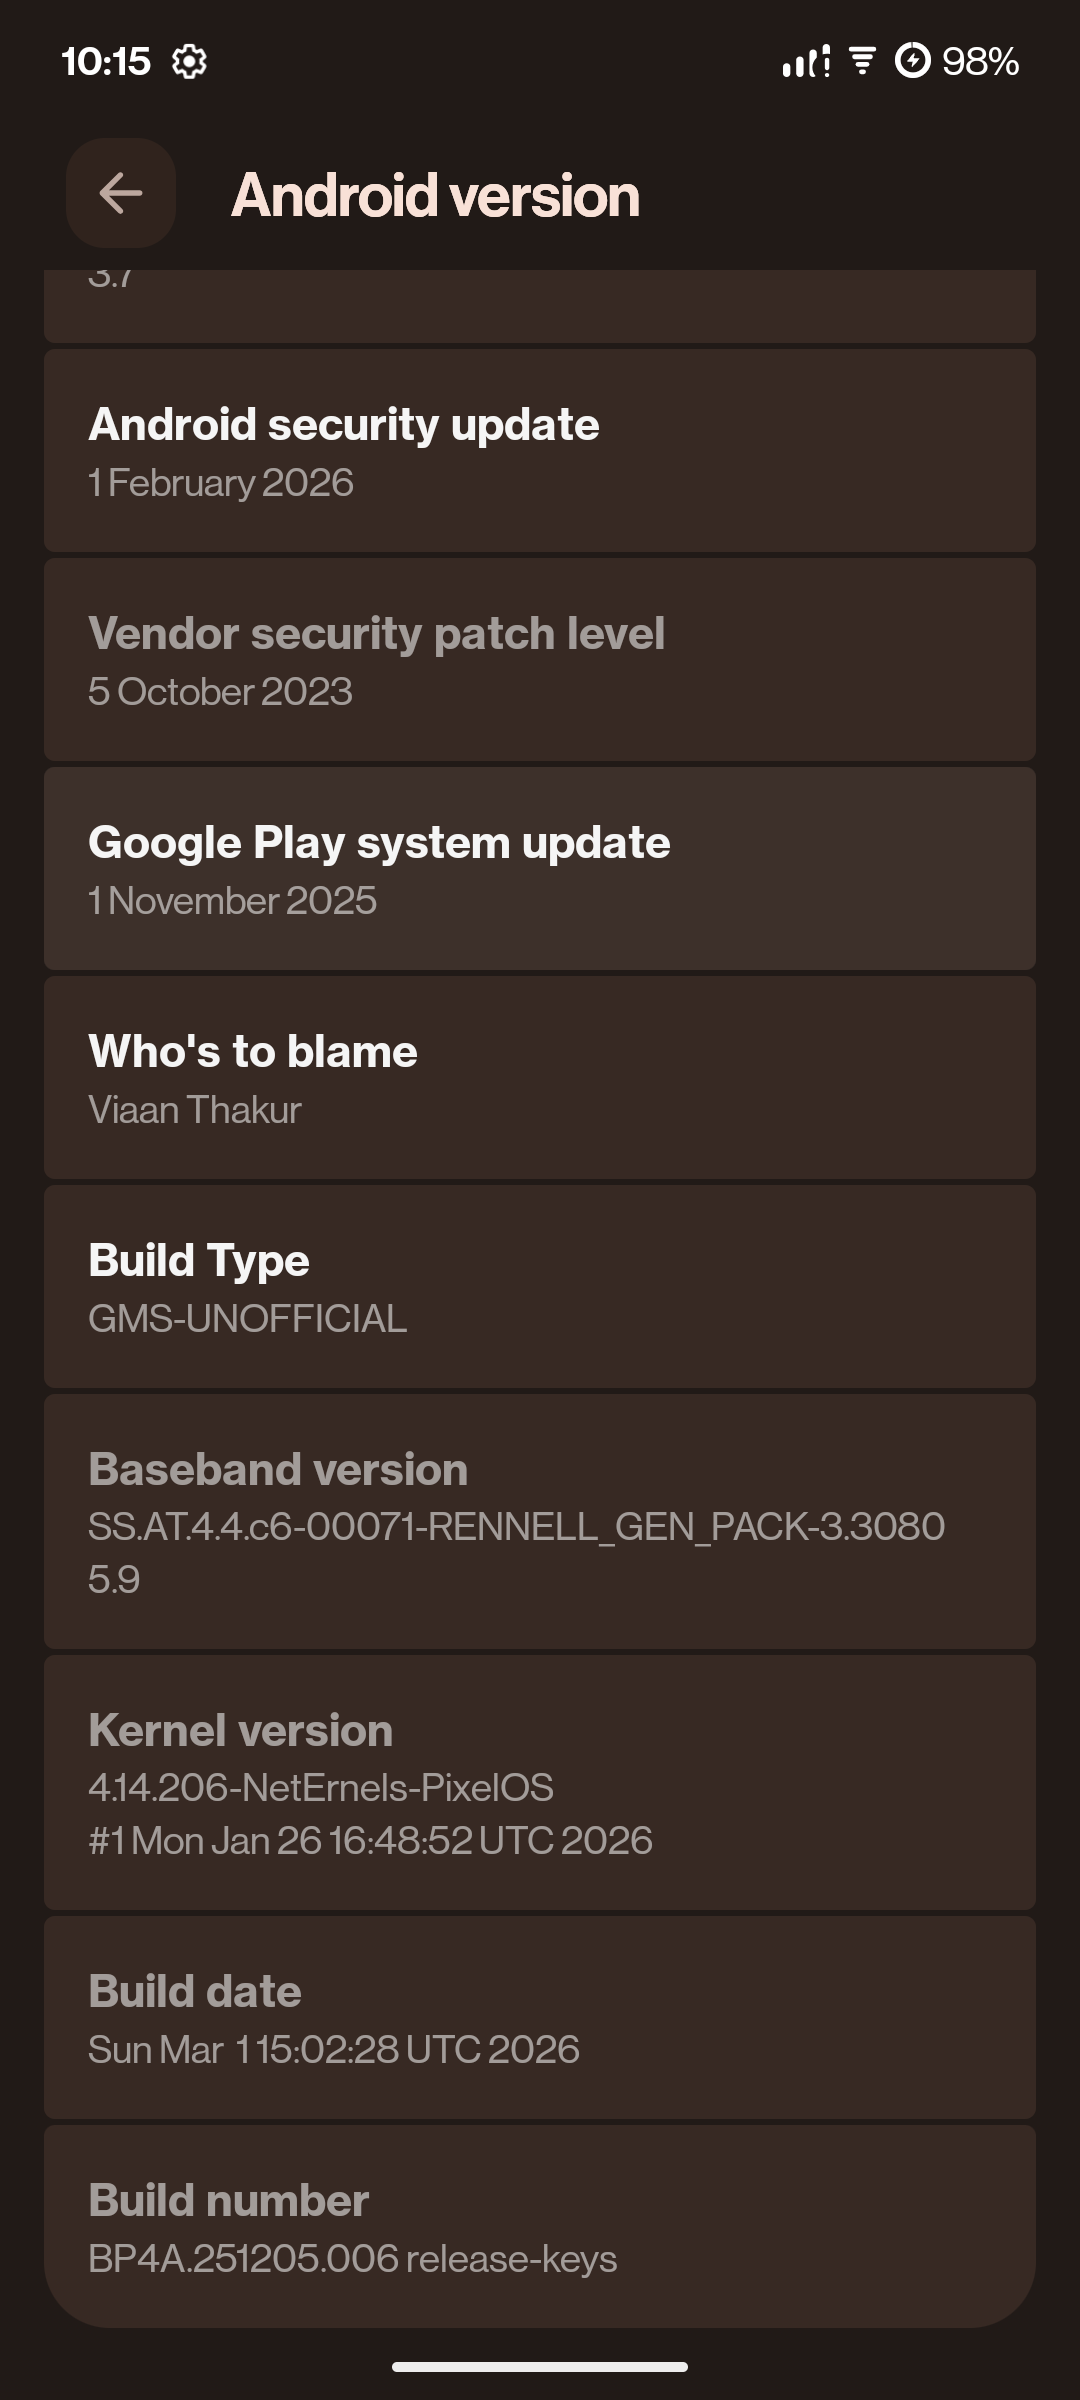
Task: Tap the 10:15 clock in status bar
Action: tap(105, 62)
